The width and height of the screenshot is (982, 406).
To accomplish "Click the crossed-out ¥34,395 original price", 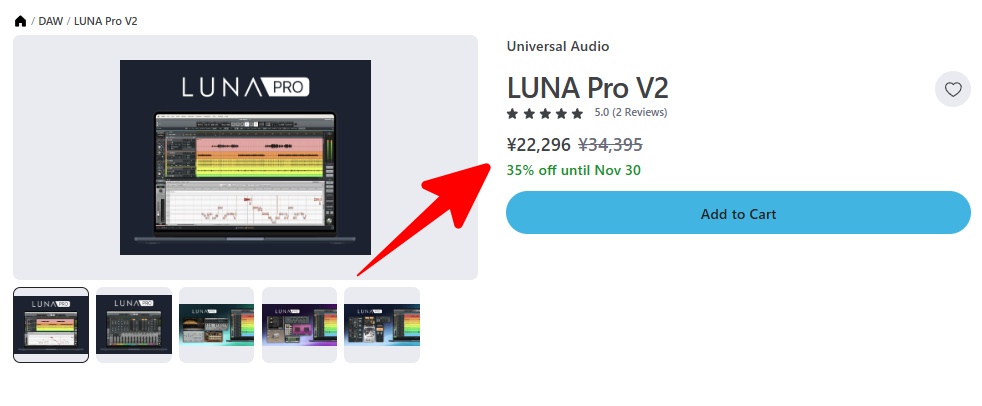I will [x=610, y=145].
